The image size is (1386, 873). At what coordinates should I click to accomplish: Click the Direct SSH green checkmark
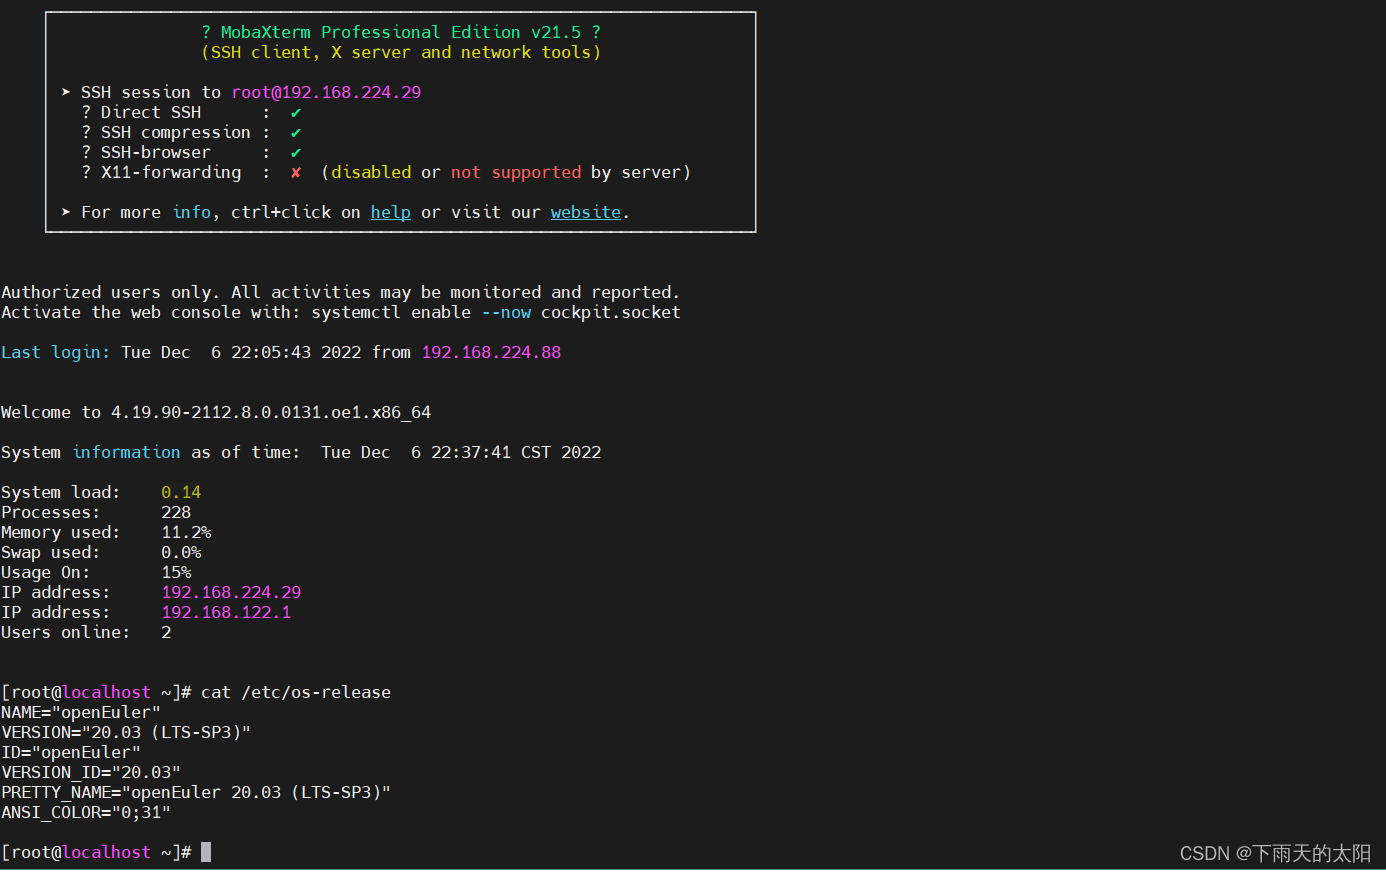(x=296, y=113)
